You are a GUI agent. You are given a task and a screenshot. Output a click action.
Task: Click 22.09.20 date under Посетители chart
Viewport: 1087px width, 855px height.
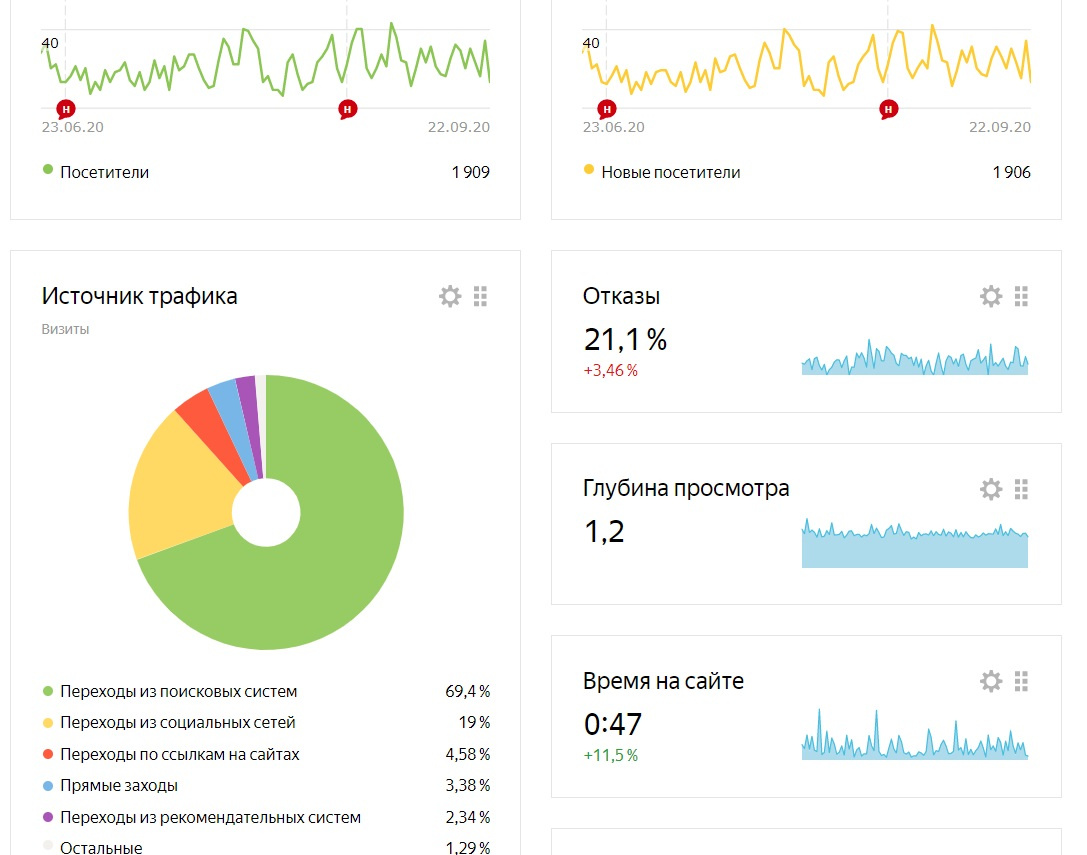click(458, 127)
